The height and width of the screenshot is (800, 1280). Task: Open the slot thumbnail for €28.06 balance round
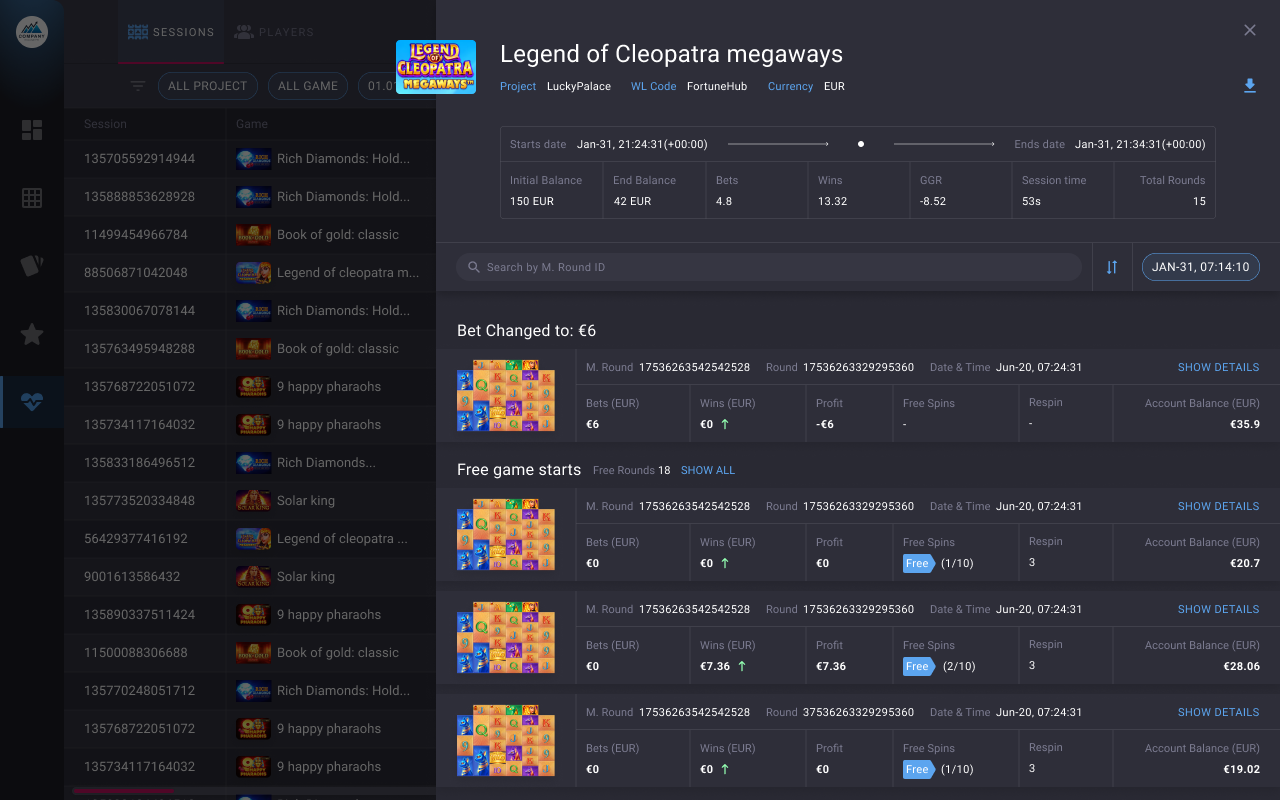[506, 637]
